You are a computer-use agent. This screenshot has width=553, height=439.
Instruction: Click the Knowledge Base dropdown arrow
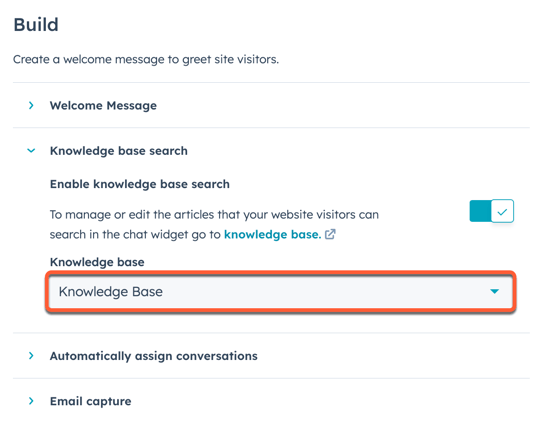click(x=494, y=292)
